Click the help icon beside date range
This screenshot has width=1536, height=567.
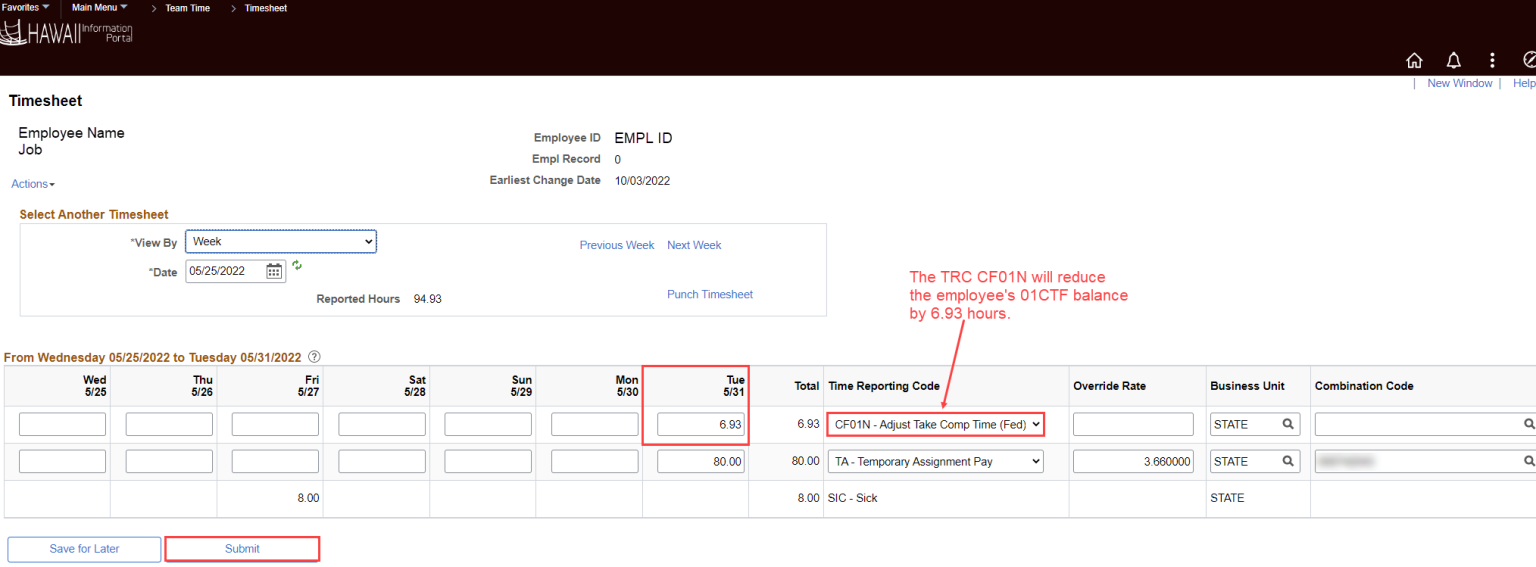(x=314, y=357)
